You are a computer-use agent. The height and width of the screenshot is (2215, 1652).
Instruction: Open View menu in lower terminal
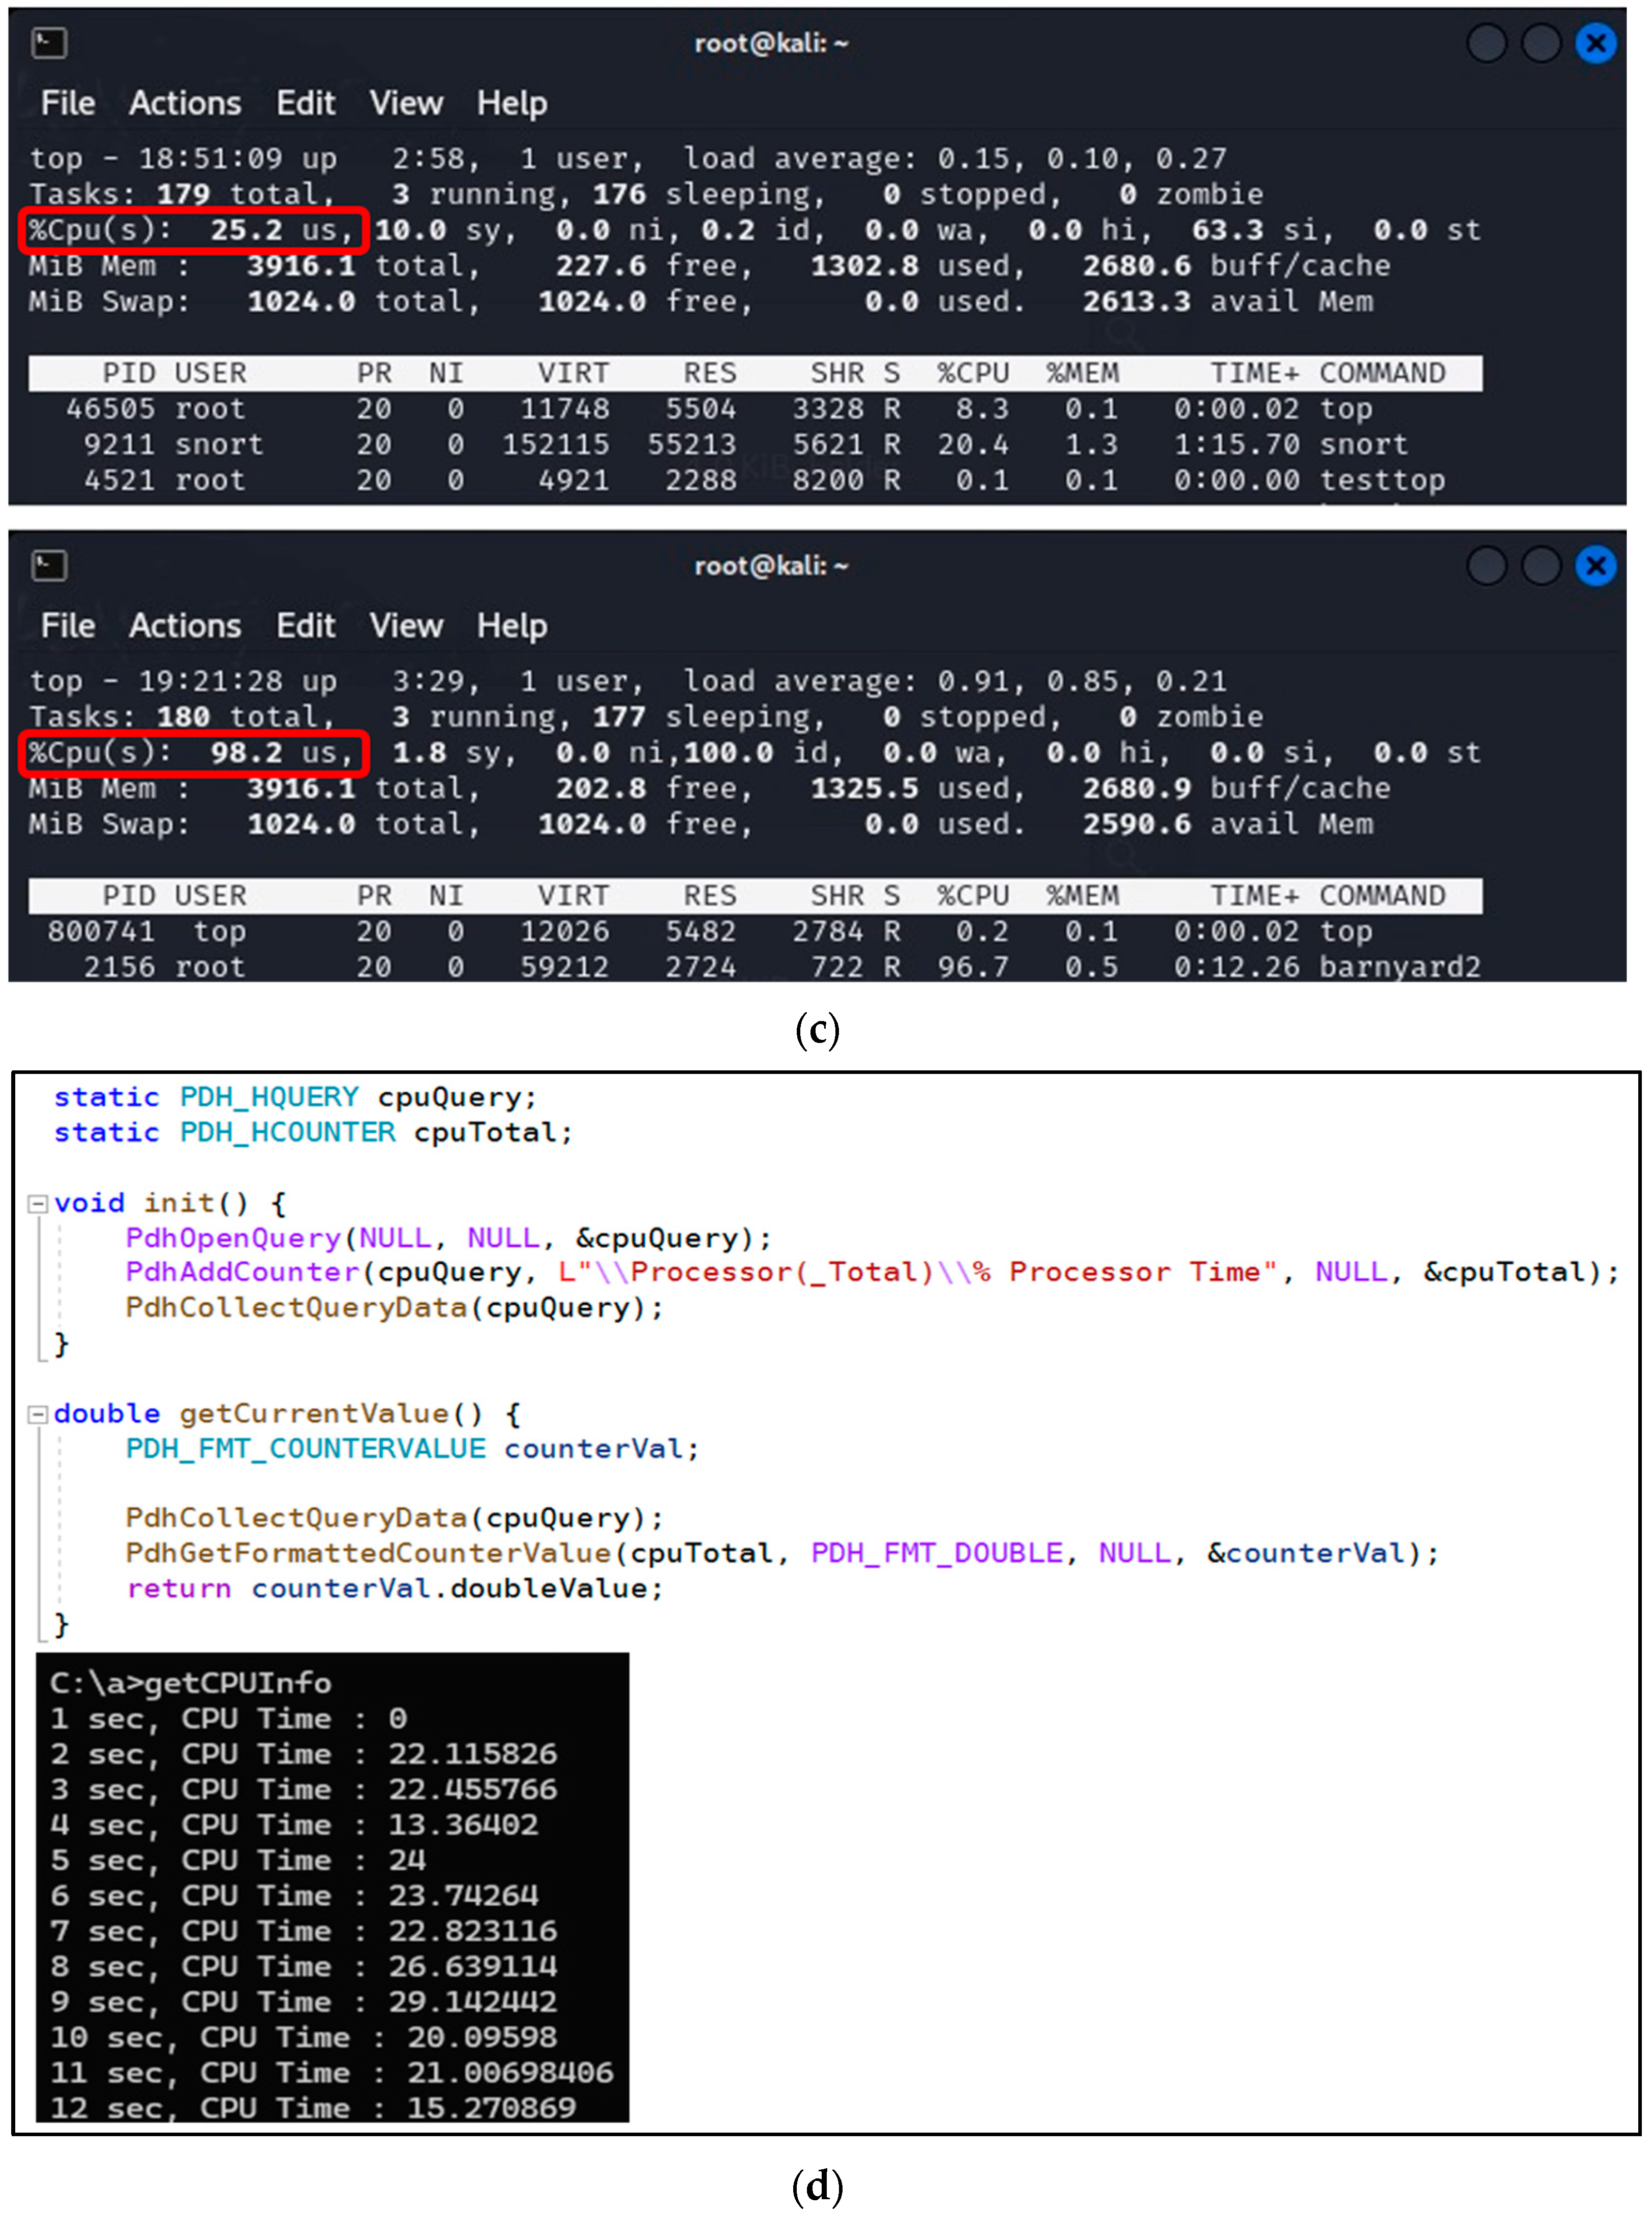406,626
